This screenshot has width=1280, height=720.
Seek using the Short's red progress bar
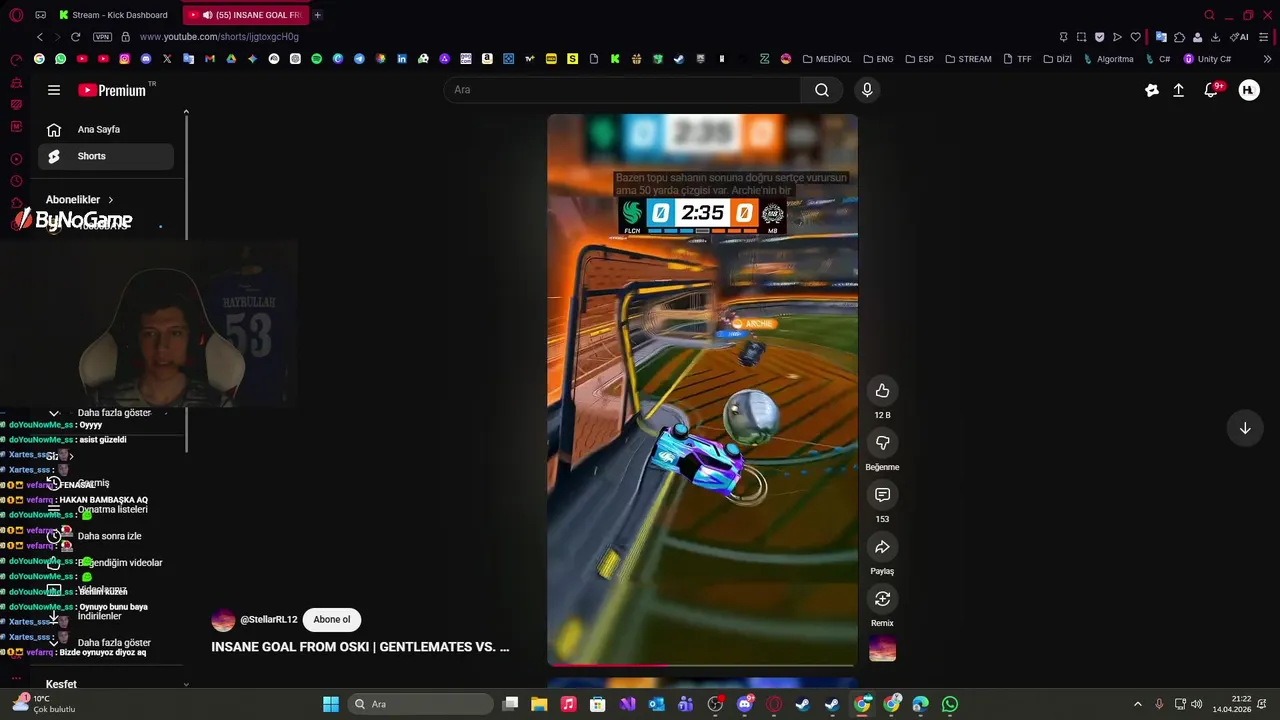pos(702,664)
